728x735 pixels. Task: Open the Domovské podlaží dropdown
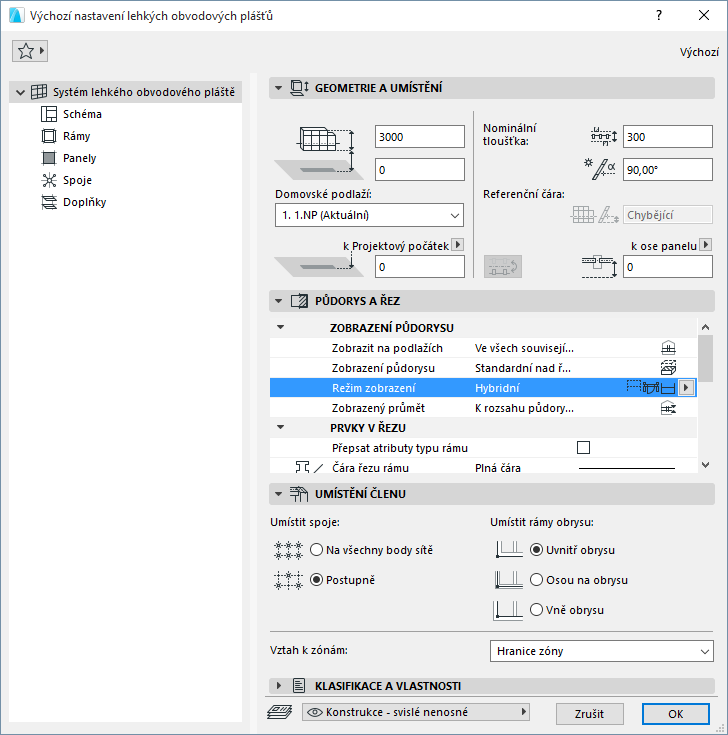coord(369,215)
